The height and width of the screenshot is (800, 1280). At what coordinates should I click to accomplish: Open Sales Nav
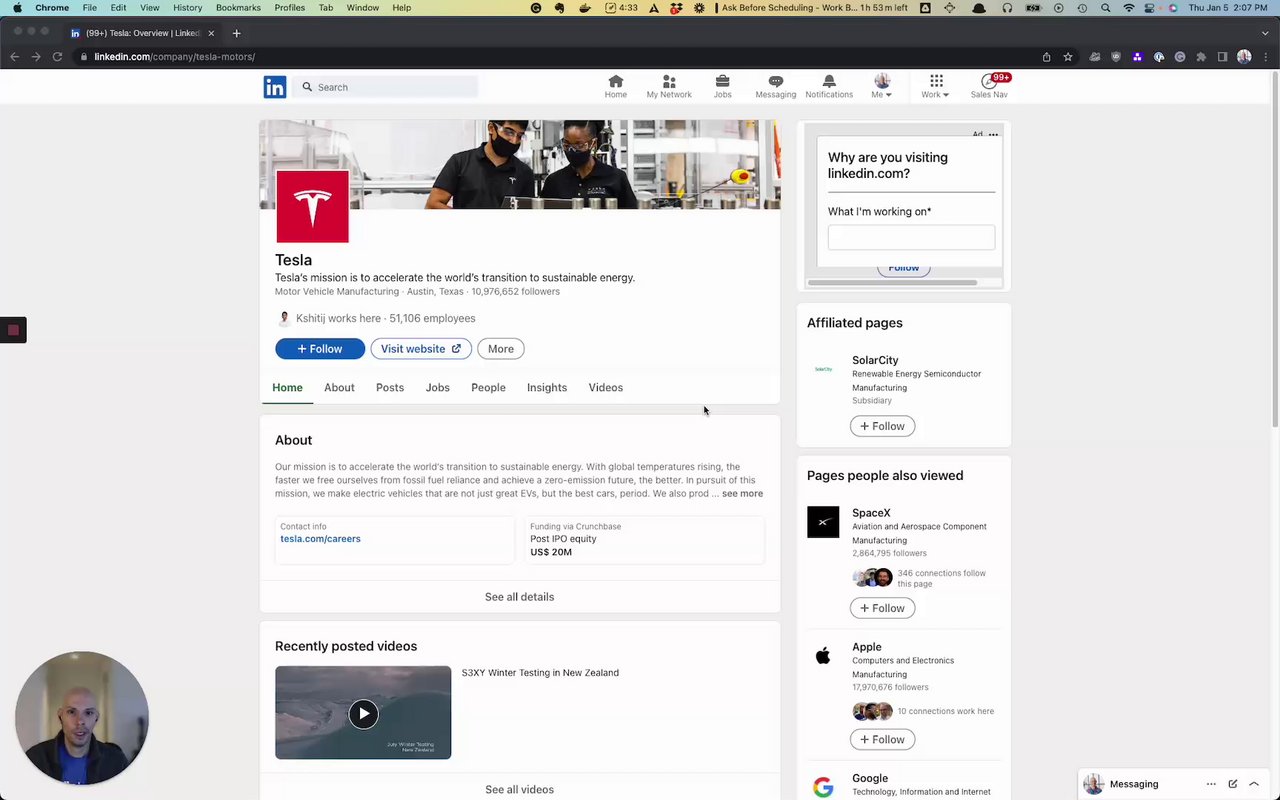click(x=989, y=87)
